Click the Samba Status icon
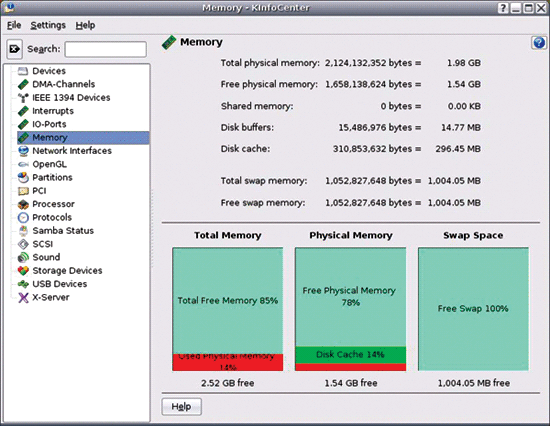This screenshot has width=550, height=426. click(x=23, y=231)
